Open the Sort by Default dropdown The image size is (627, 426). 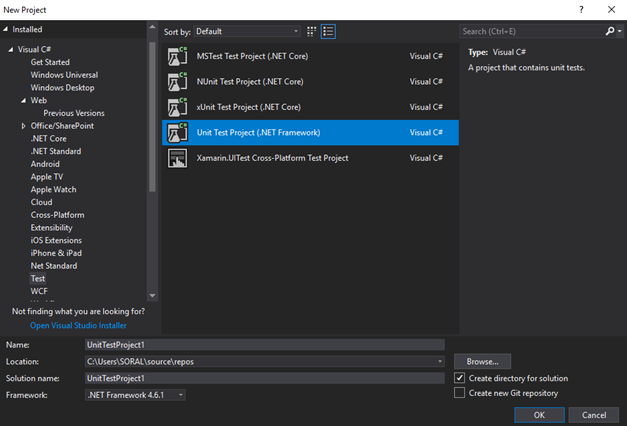point(247,31)
